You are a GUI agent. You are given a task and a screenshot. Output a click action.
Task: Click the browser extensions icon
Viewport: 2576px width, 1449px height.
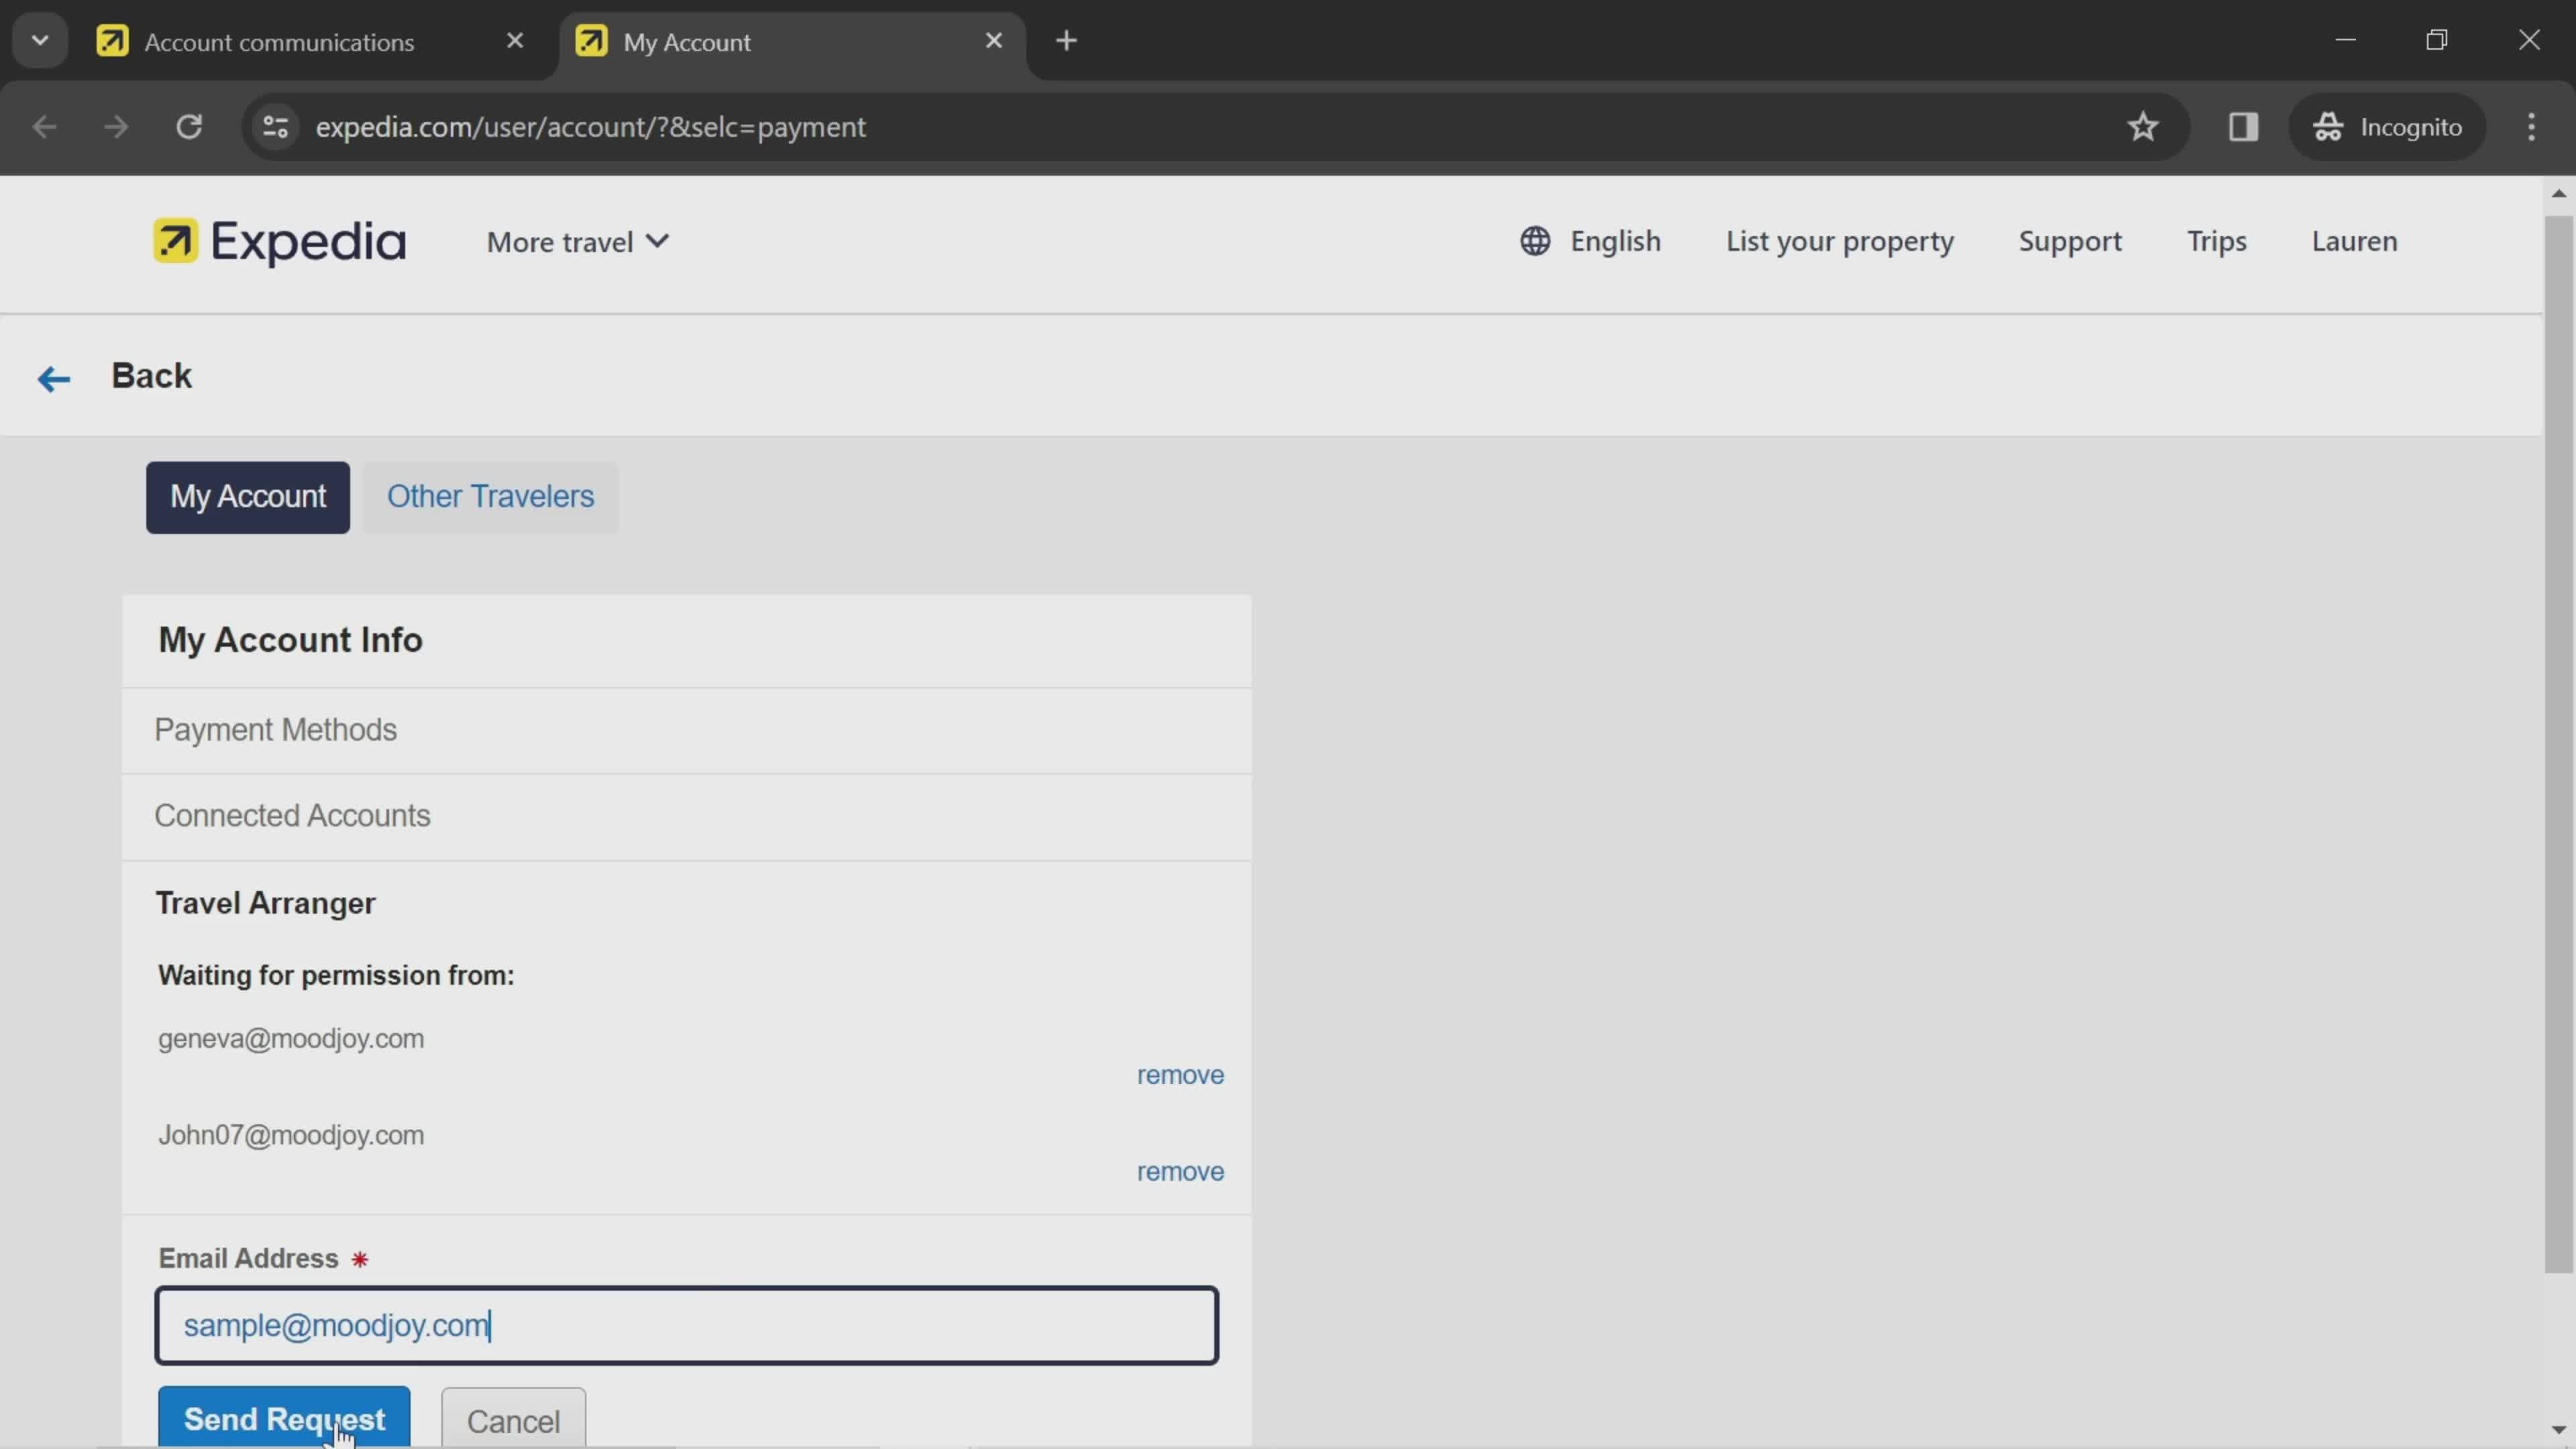coord(2243,125)
